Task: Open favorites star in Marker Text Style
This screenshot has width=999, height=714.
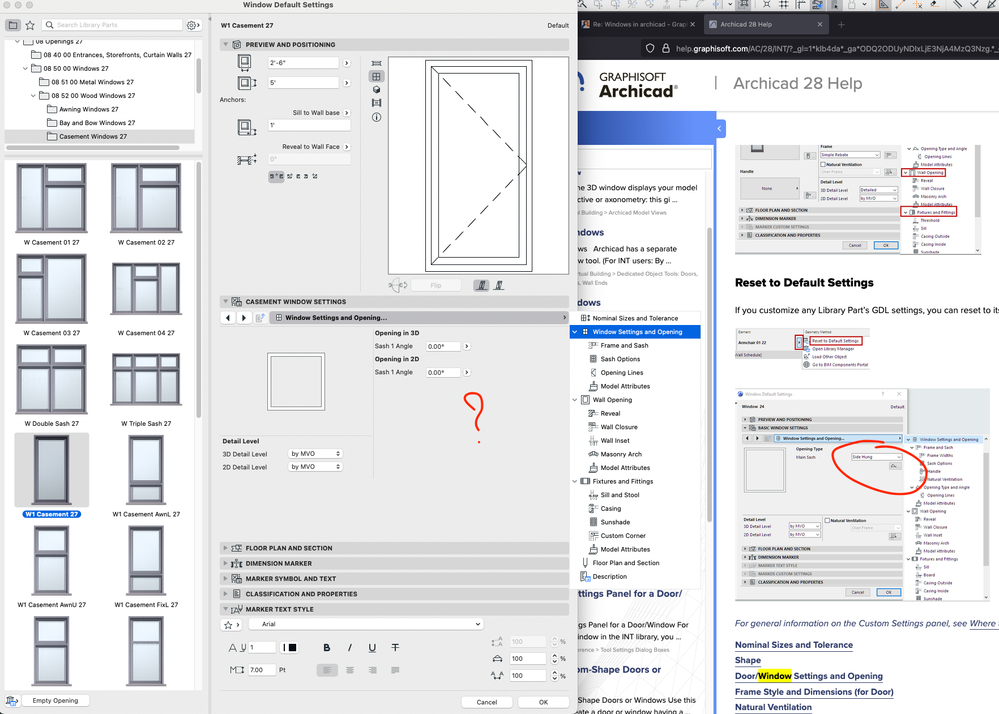Action: coord(231,625)
